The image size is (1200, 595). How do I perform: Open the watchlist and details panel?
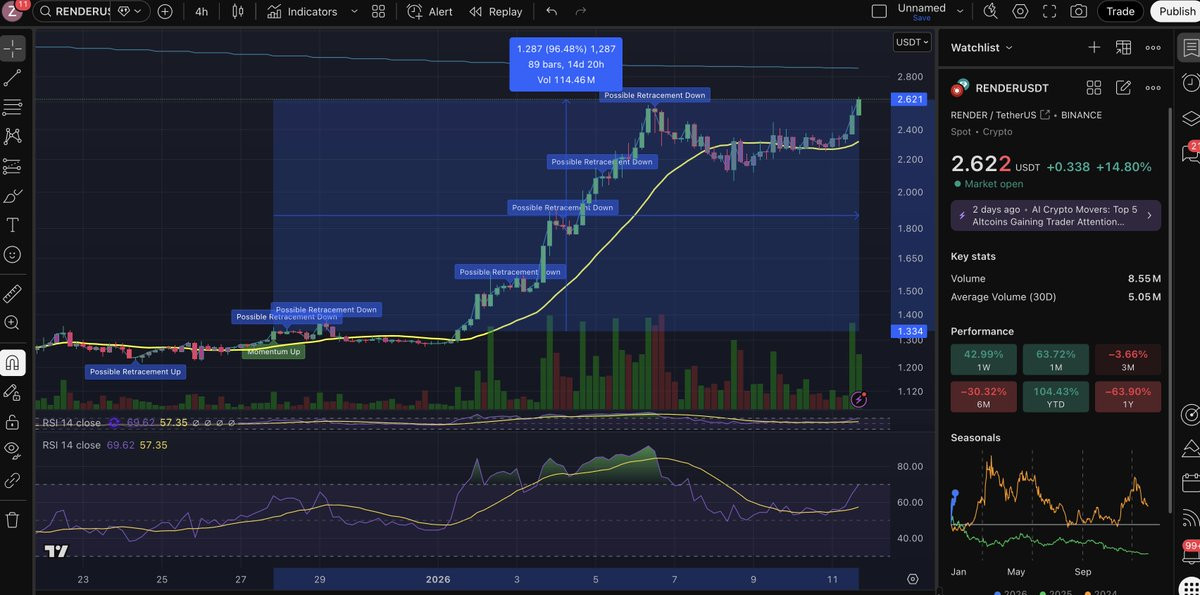point(1189,48)
